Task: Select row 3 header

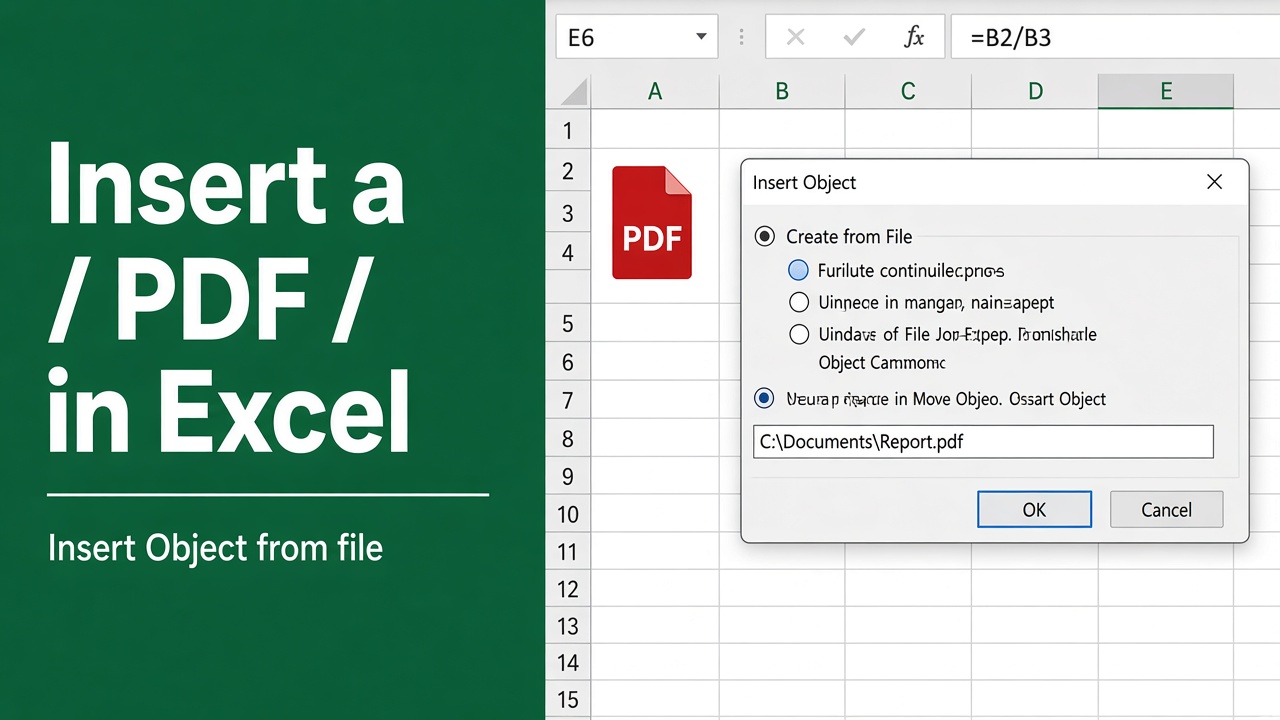Action: 568,213
